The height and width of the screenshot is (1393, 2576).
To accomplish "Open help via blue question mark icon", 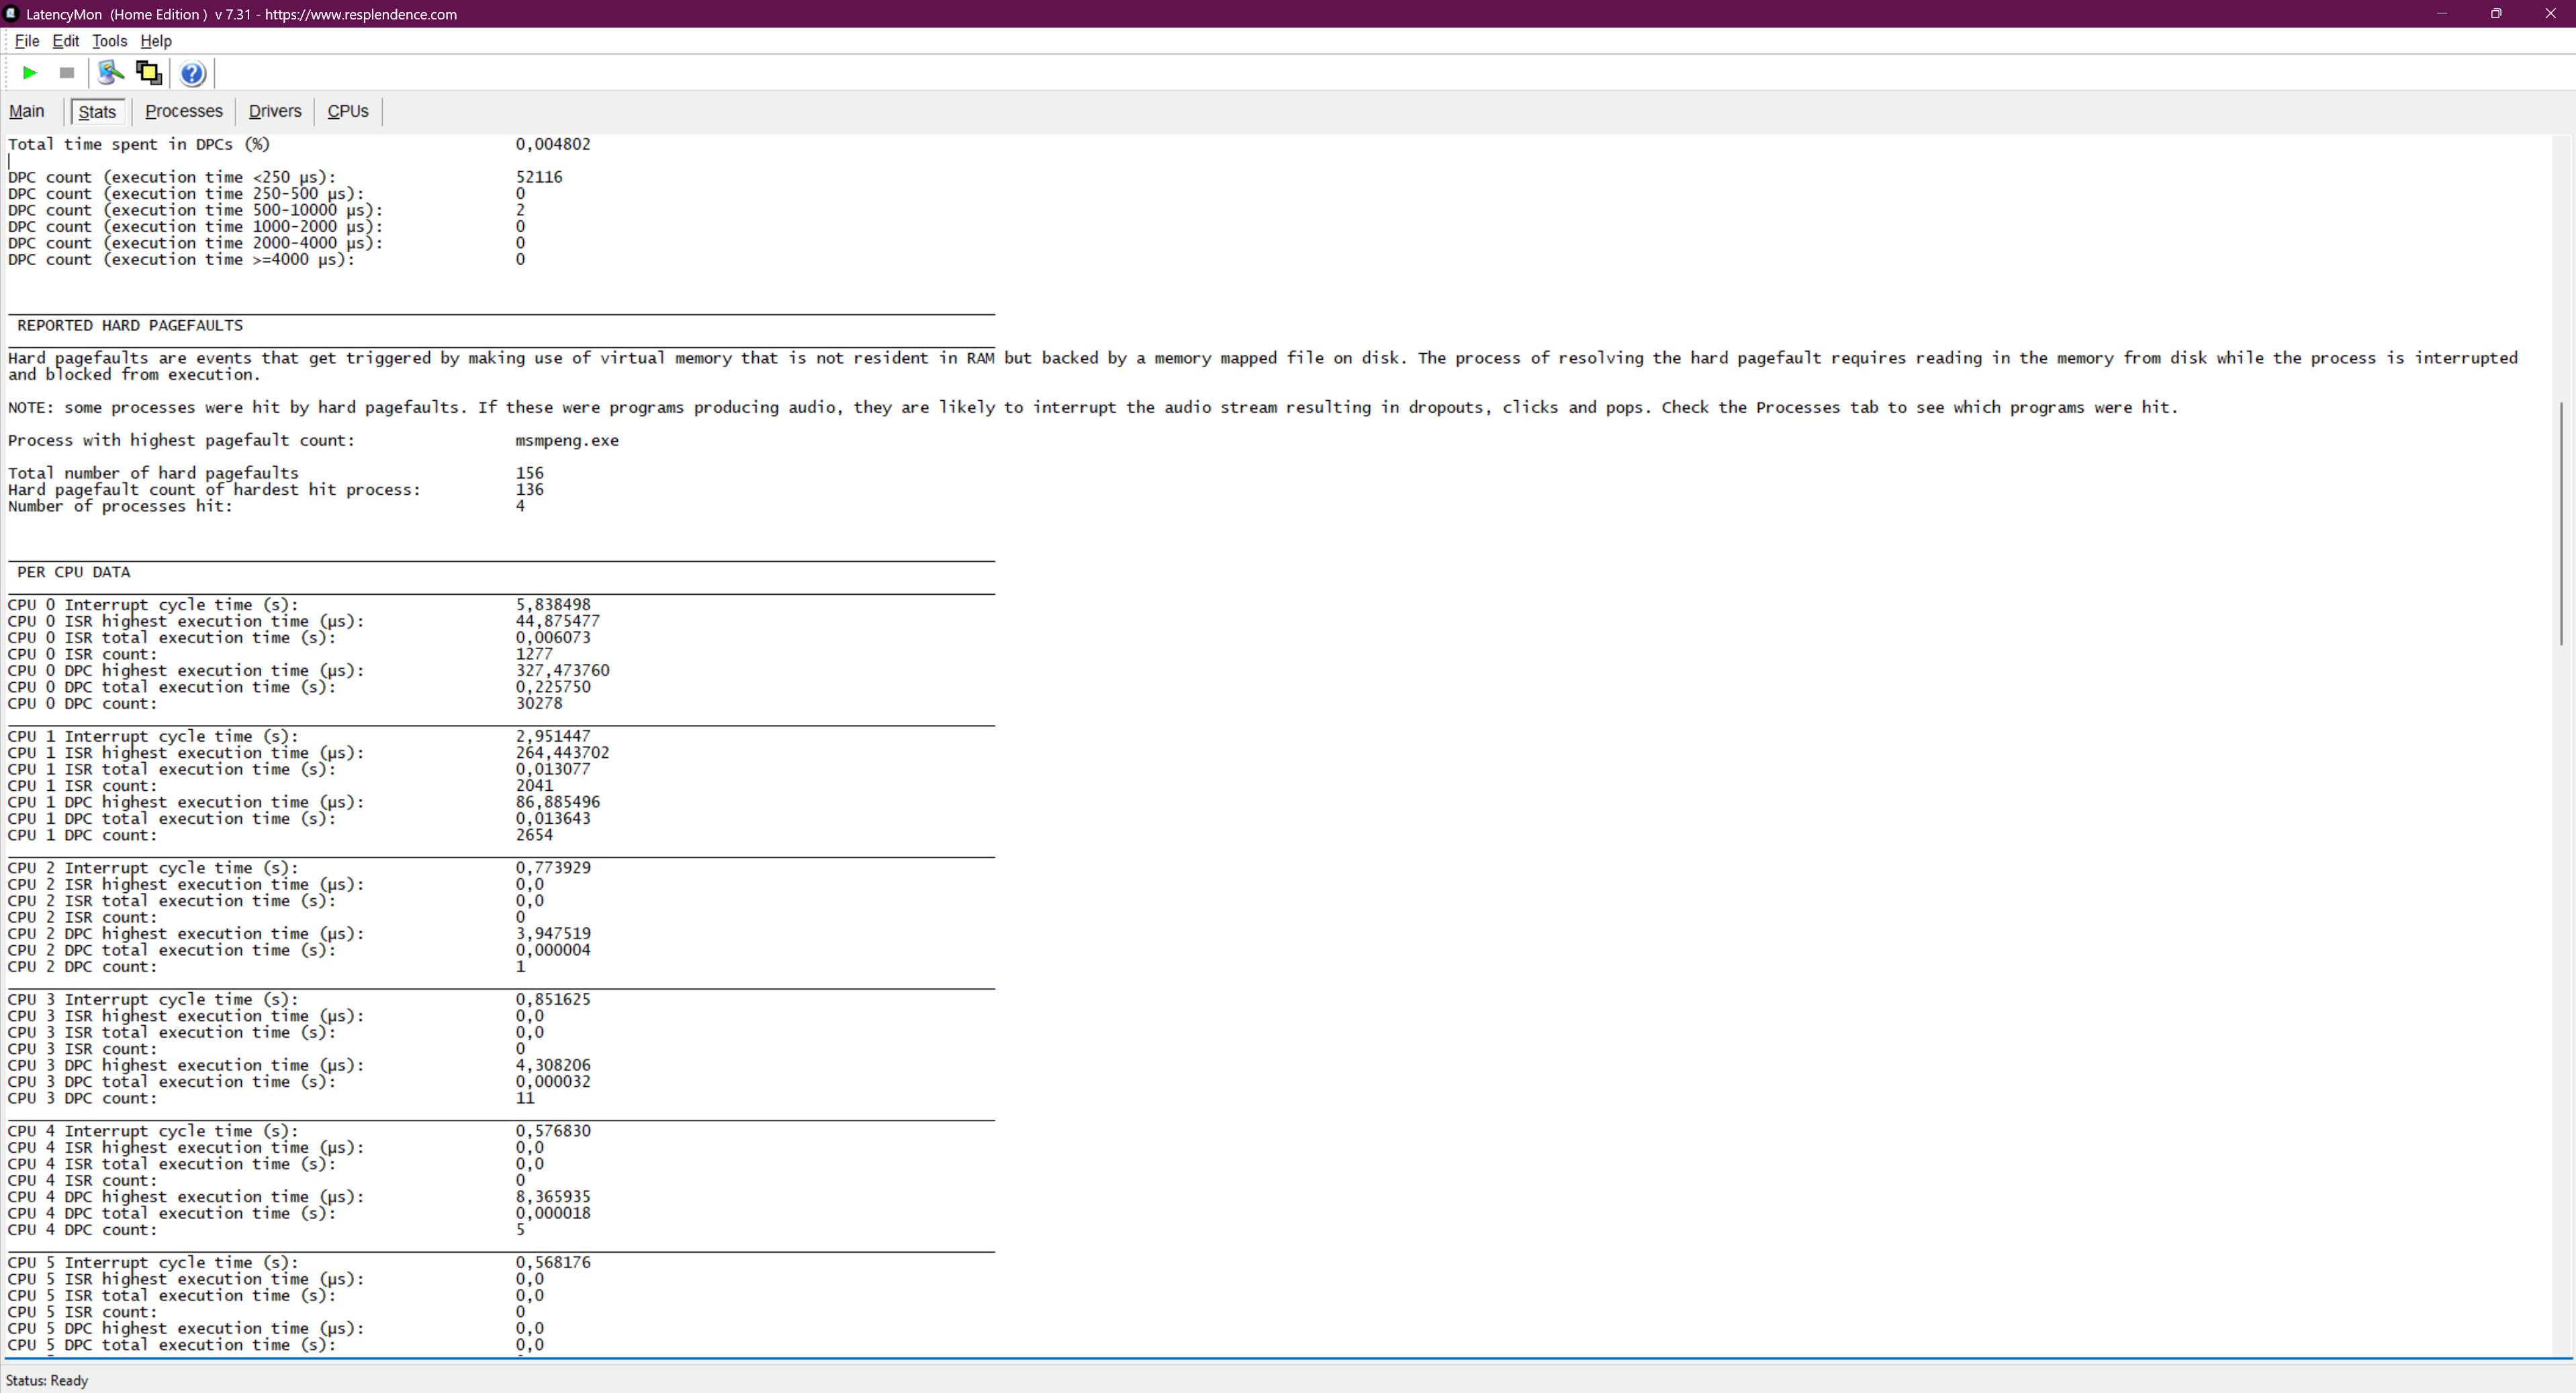I will click(x=193, y=74).
